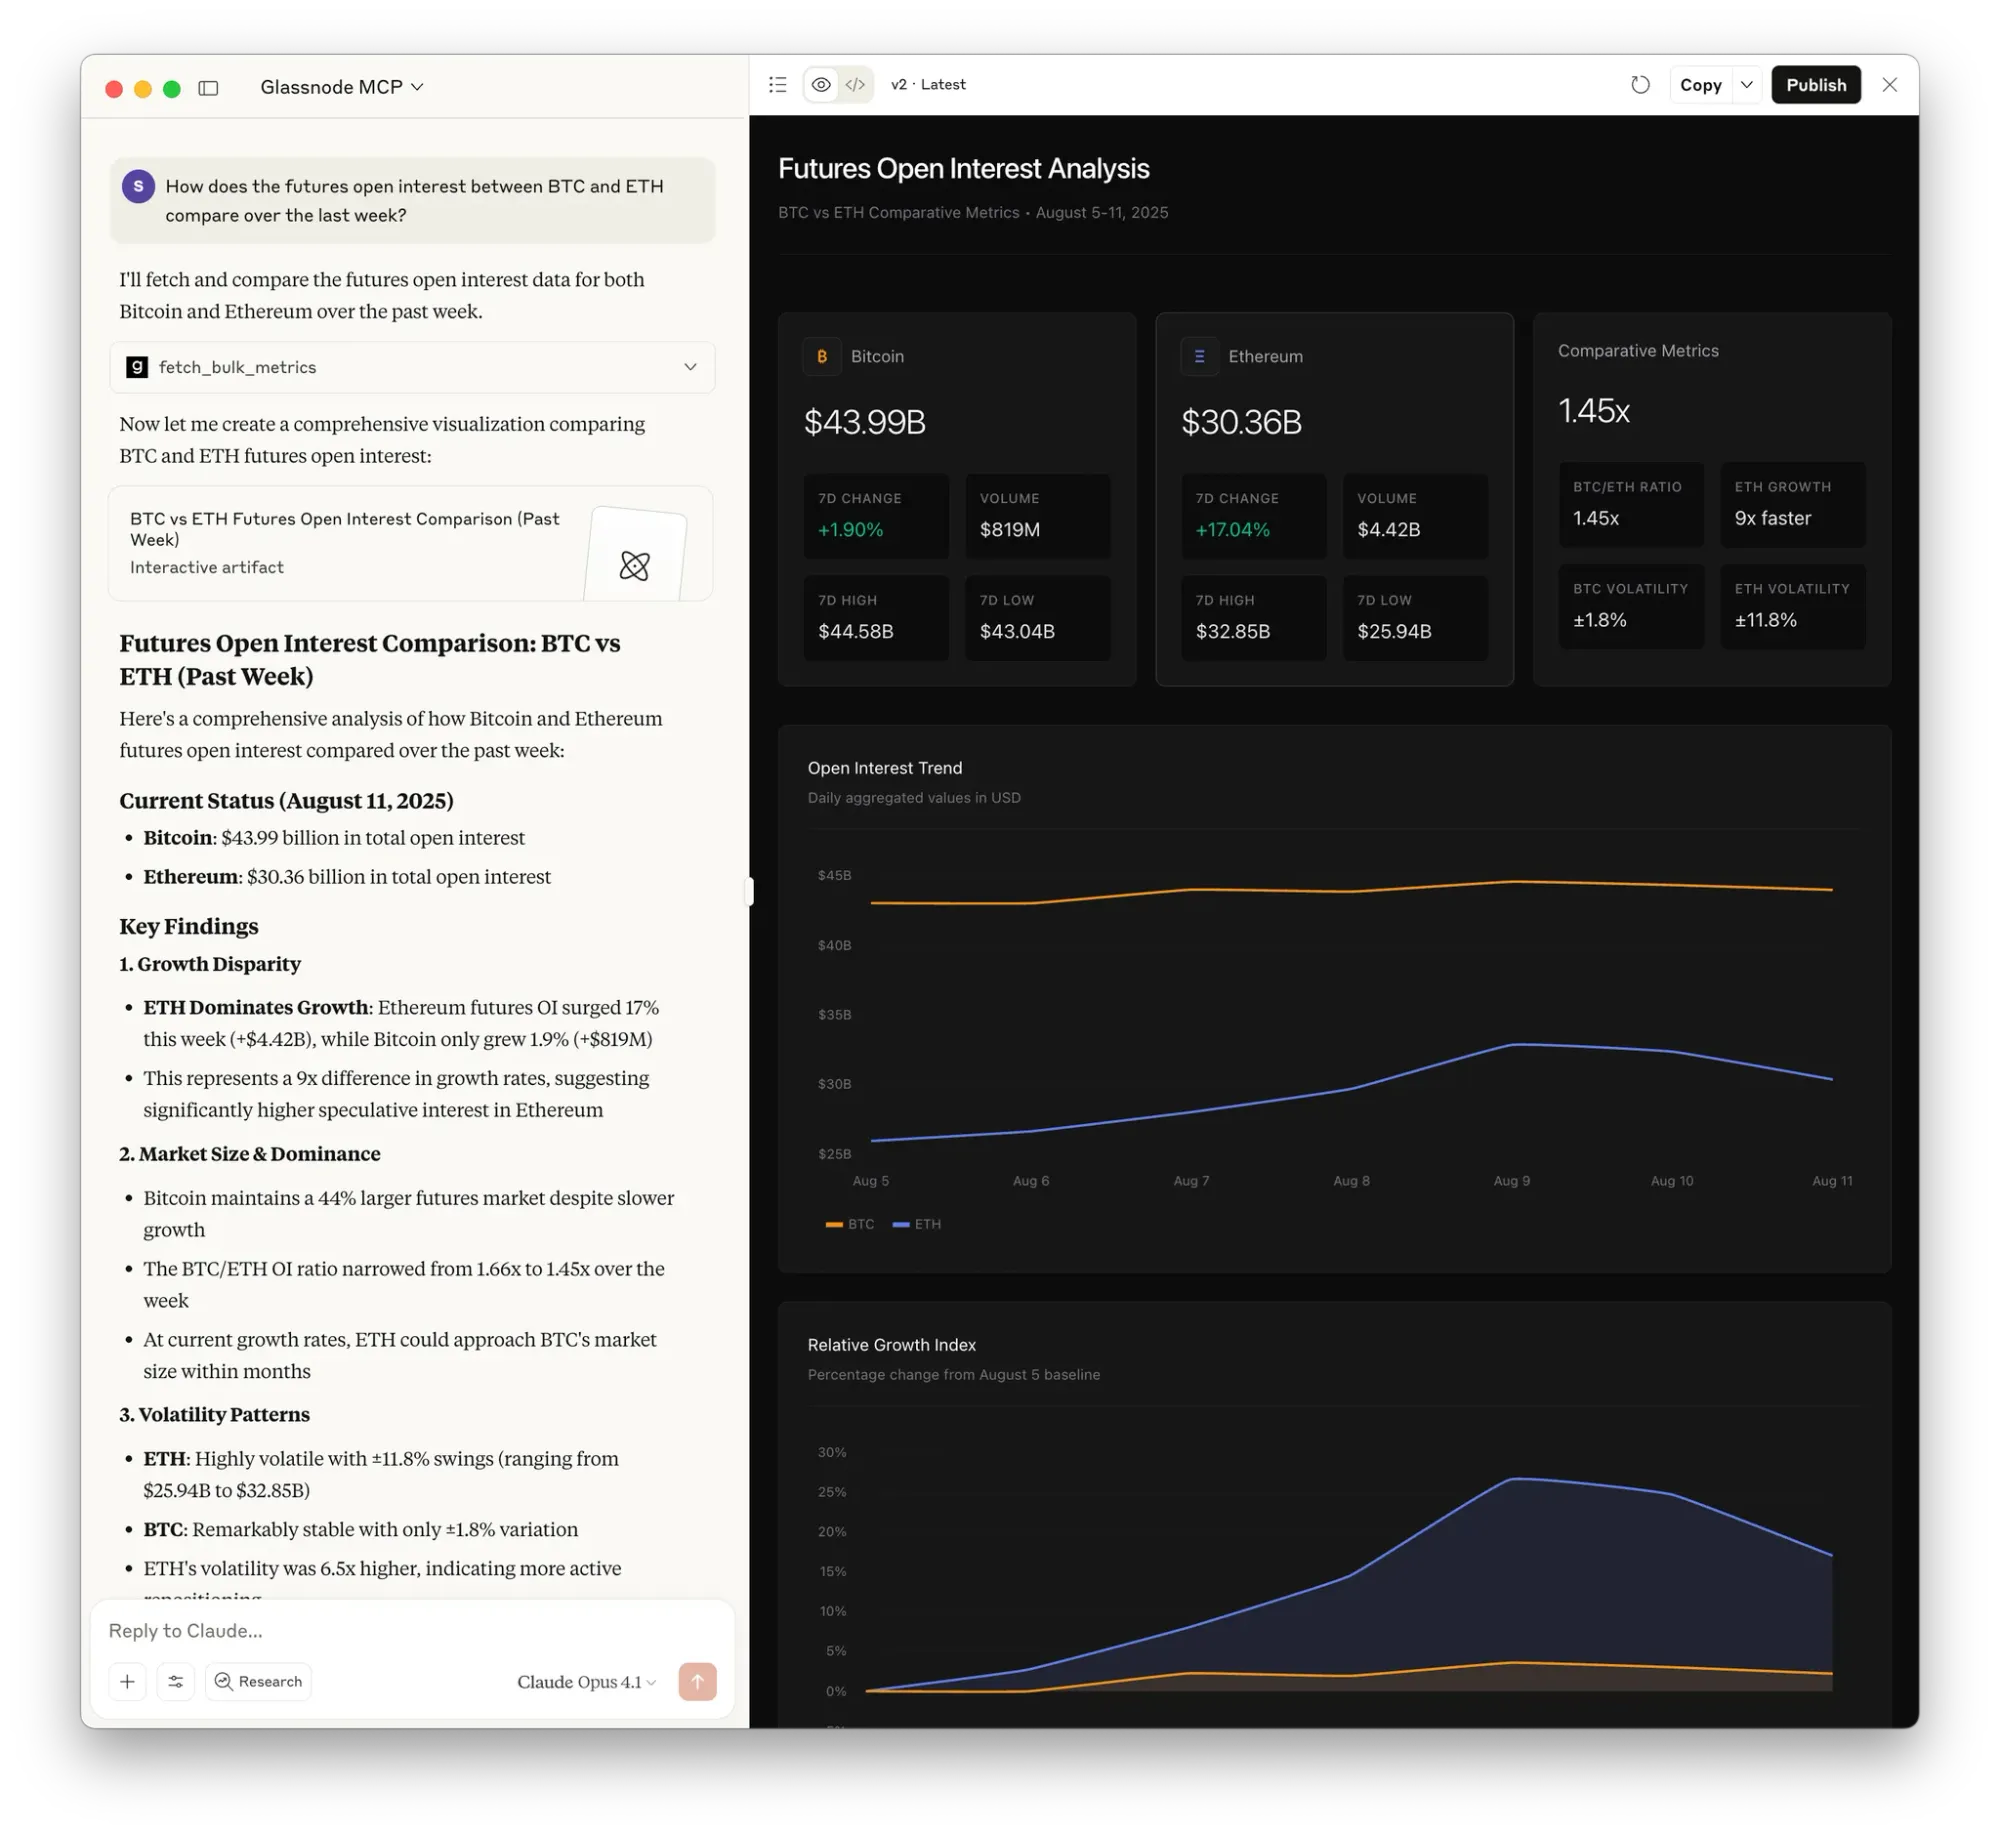Viewport: 2000px width, 1835px height.
Task: Toggle the sidebar panel icon
Action: (x=208, y=88)
